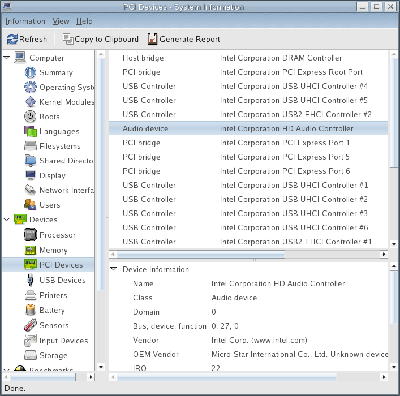400x396 pixels.
Task: Select the PCI Express Port 1 row
Action: click(x=248, y=142)
